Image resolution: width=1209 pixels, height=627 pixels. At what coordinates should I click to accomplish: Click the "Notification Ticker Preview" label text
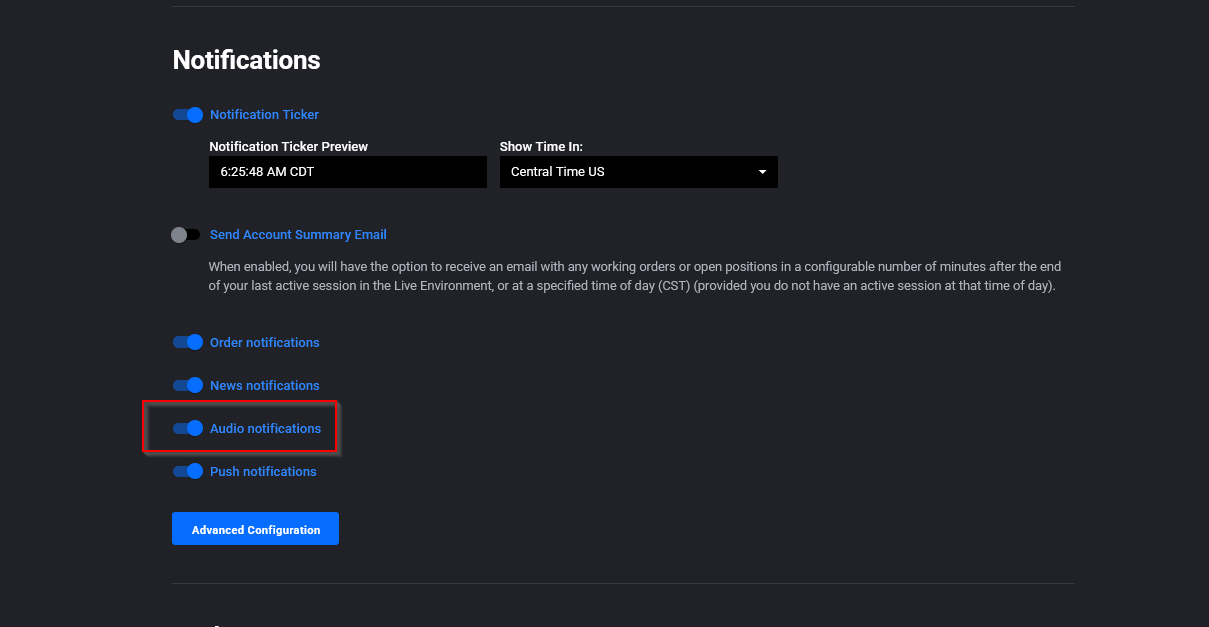click(288, 147)
